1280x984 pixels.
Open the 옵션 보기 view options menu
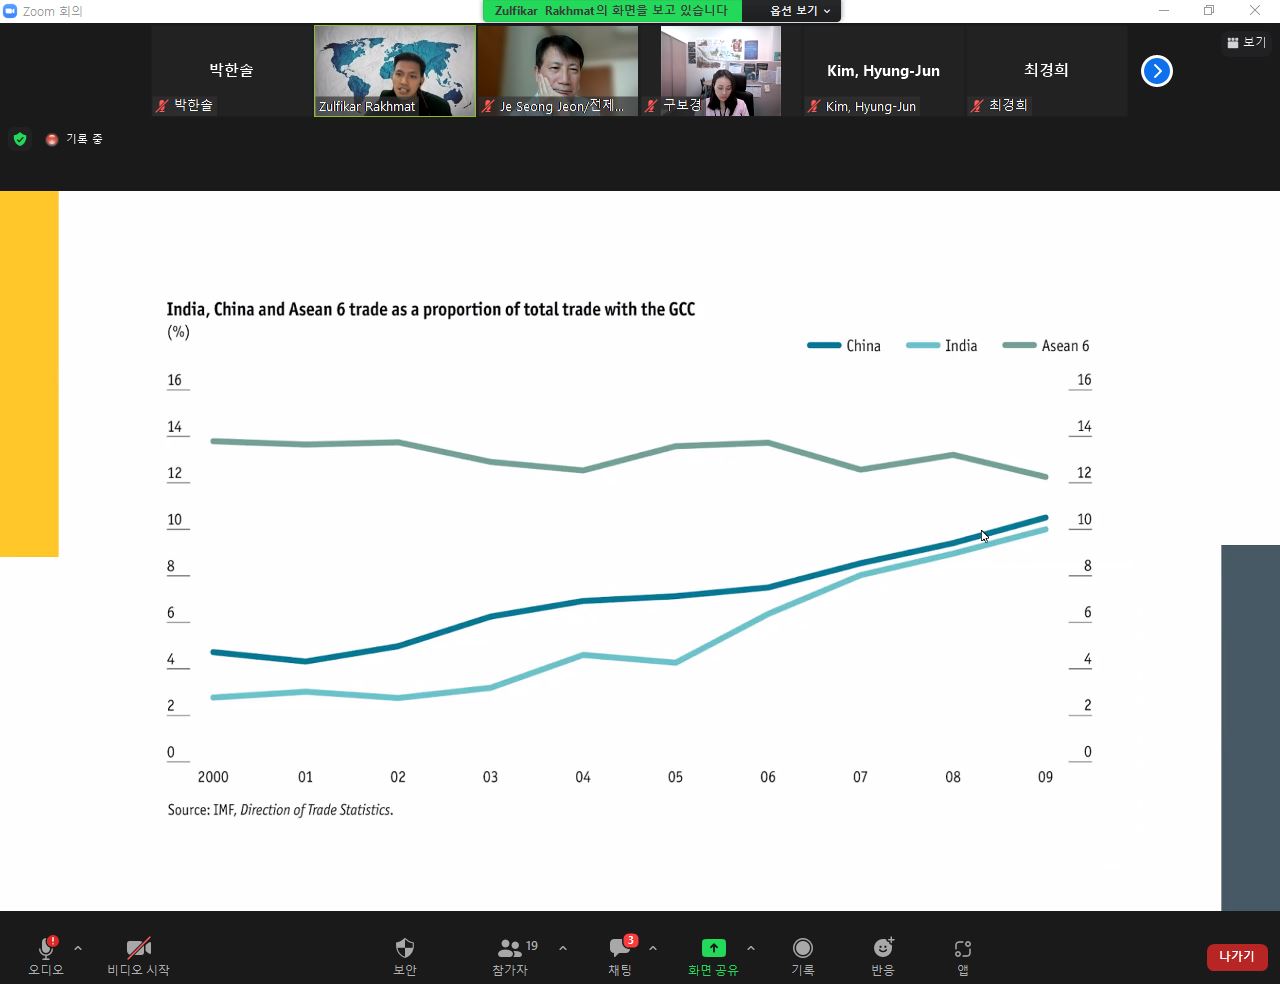coord(799,11)
